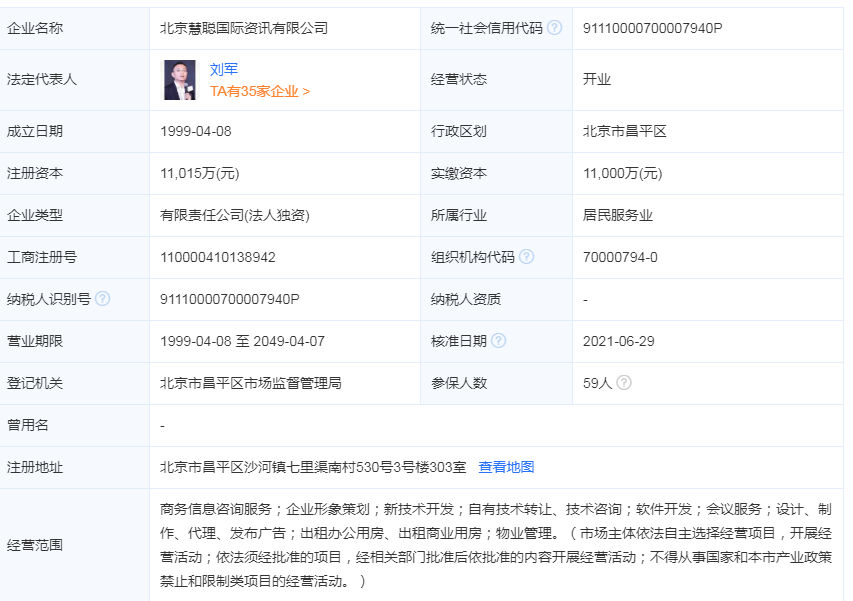This screenshot has width=853, height=601.
Task: Open the help icon beside 纳税人识别号
Action: coord(102,298)
